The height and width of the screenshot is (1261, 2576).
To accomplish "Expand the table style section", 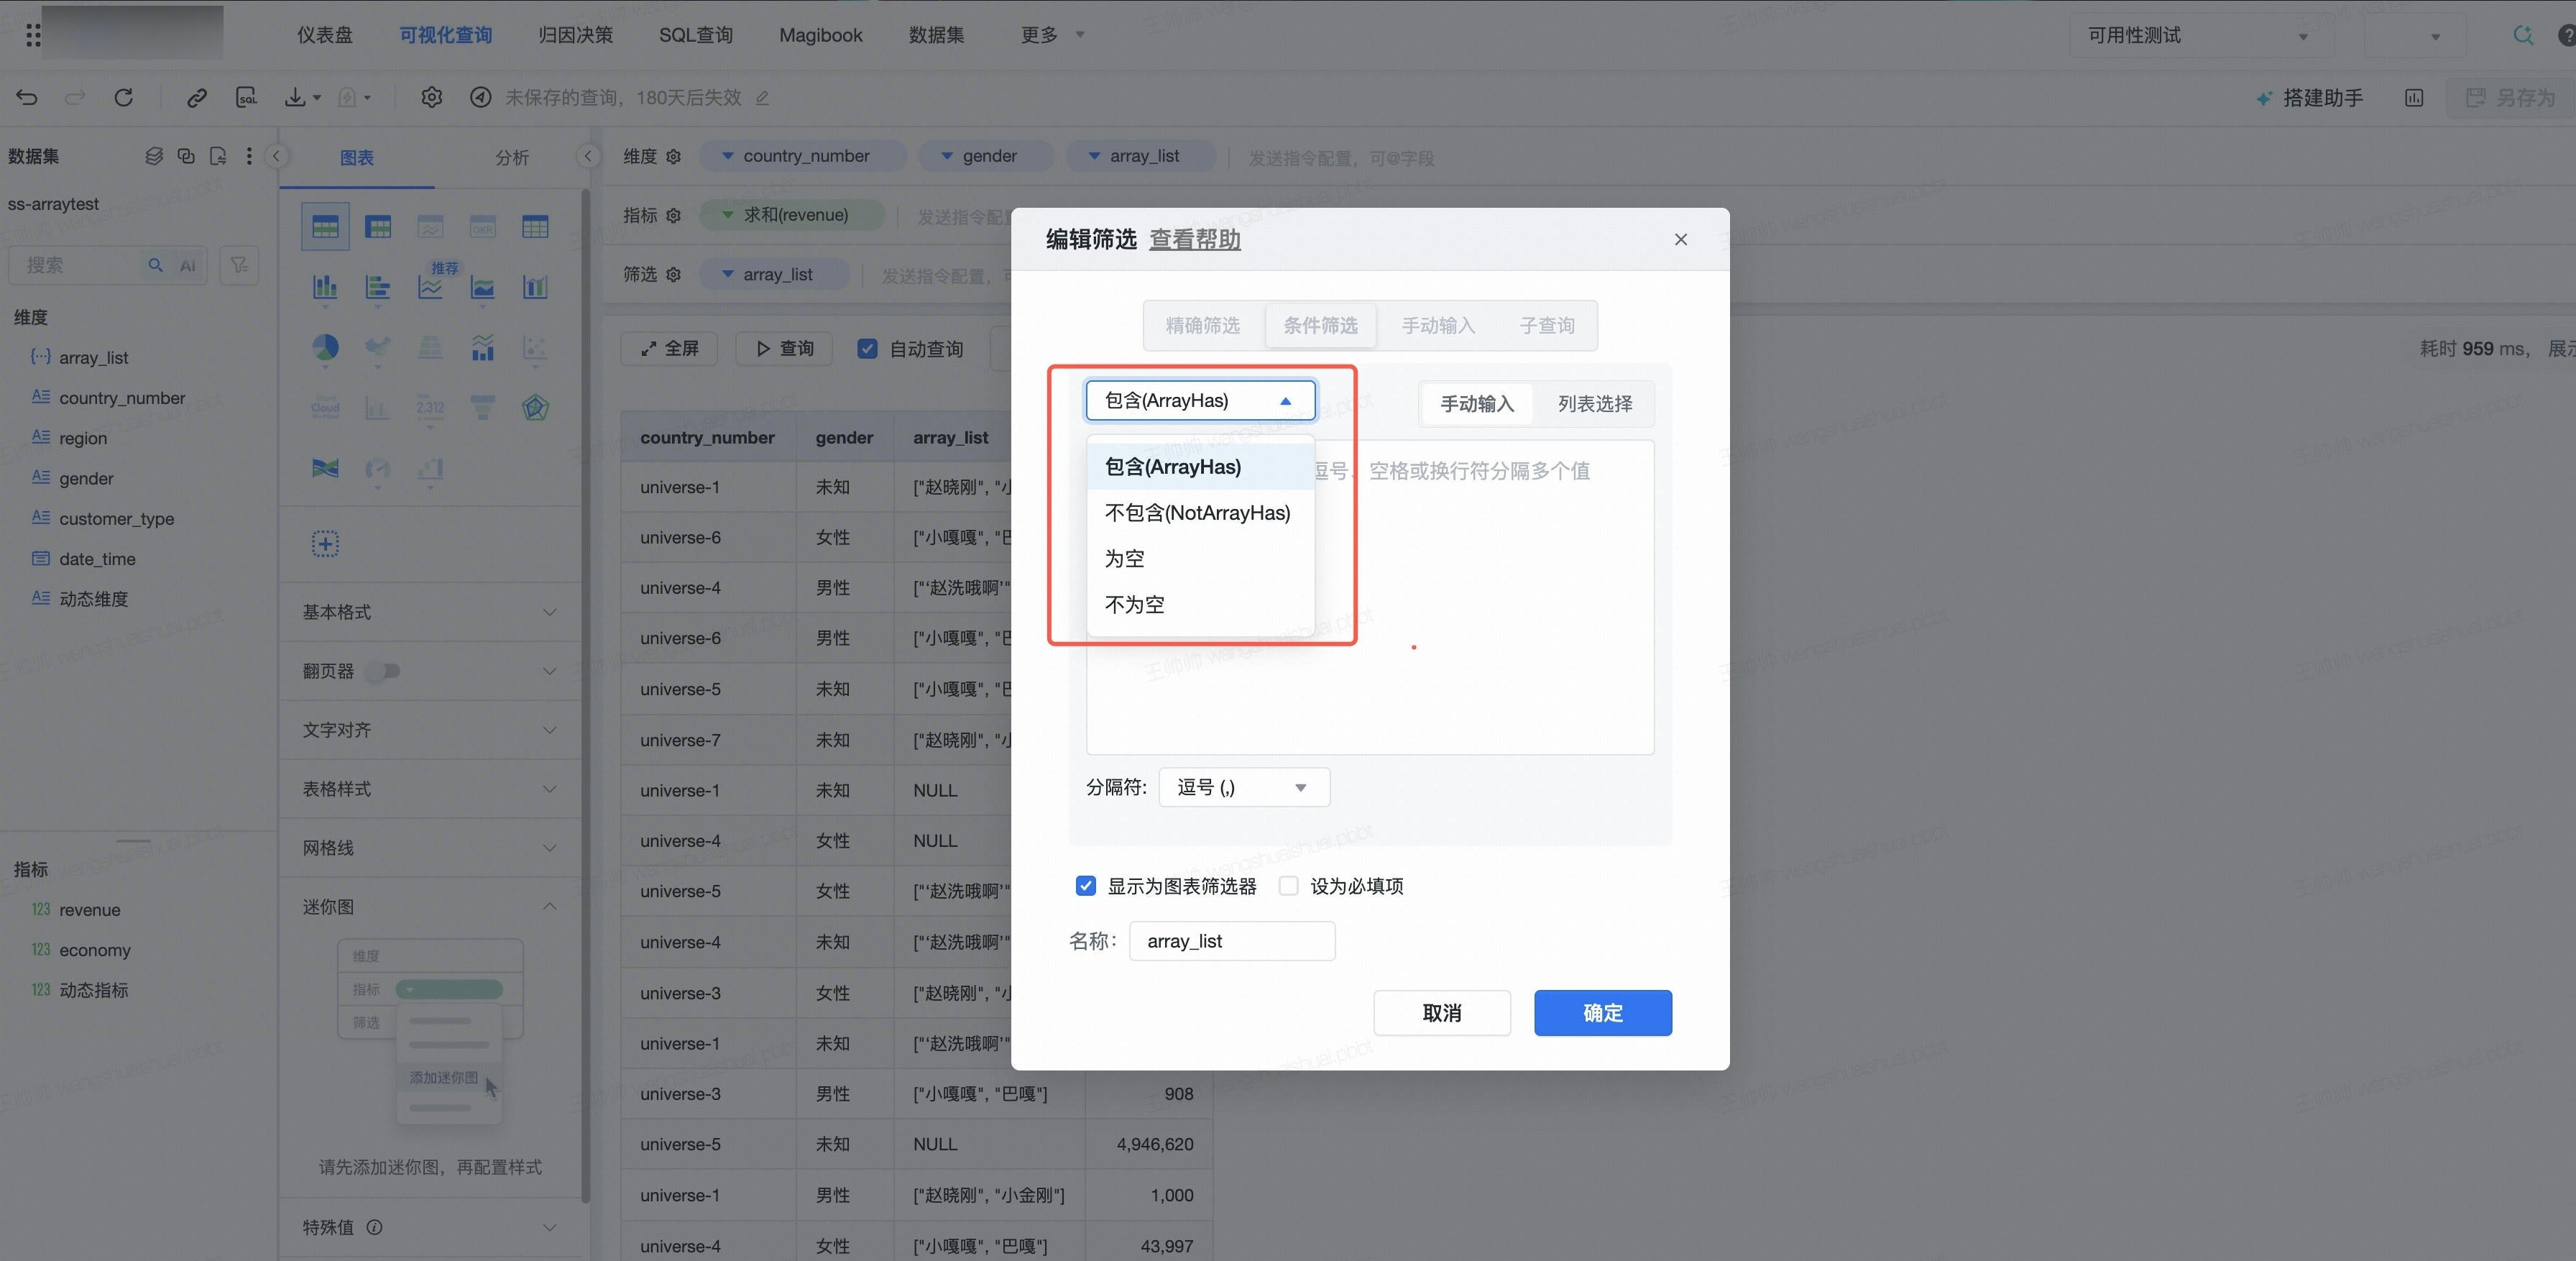I will (x=430, y=789).
